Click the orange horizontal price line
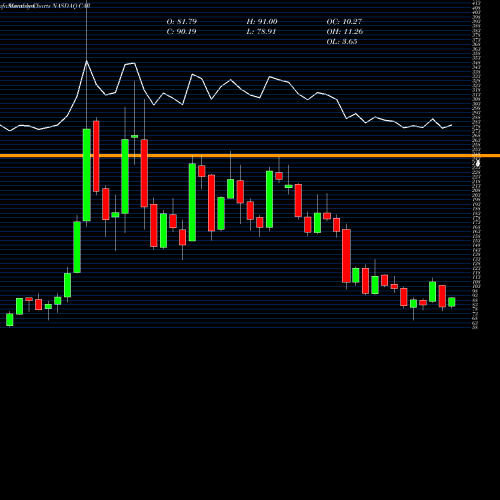The height and width of the screenshot is (500, 500). 250,156
